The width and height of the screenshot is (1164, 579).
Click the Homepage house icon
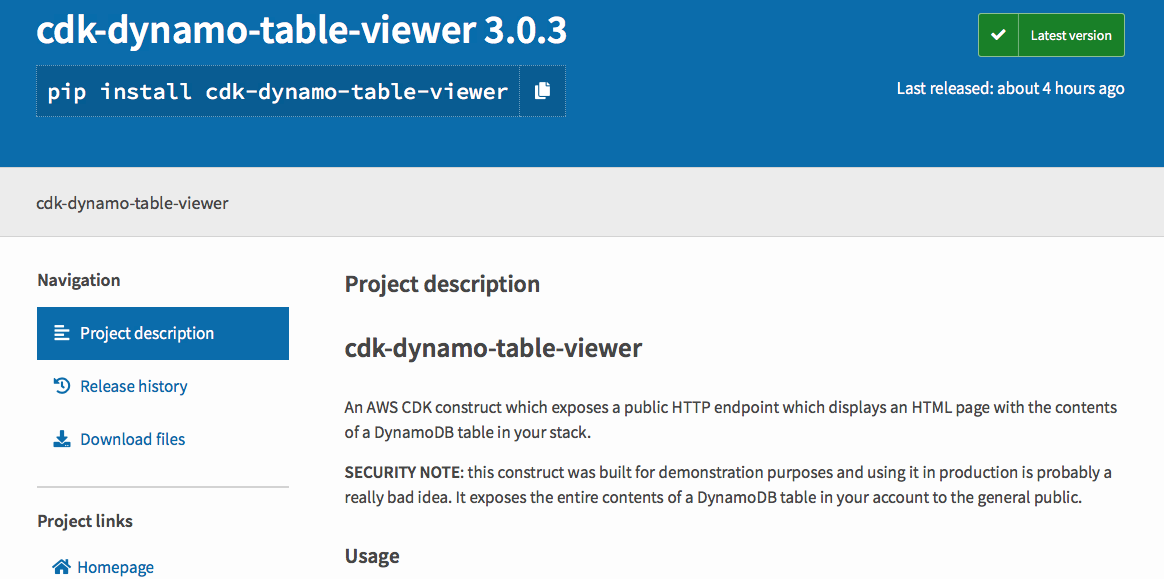[x=62, y=567]
